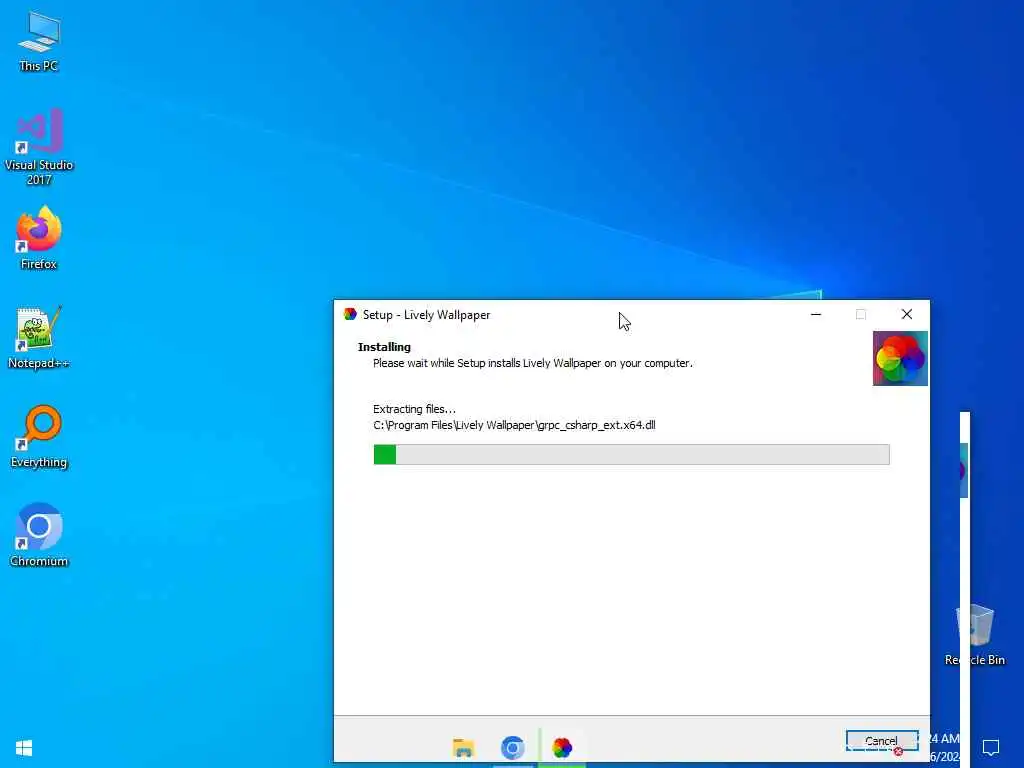
Task: Click the 'Extracting files...' status text
Action: 414,409
